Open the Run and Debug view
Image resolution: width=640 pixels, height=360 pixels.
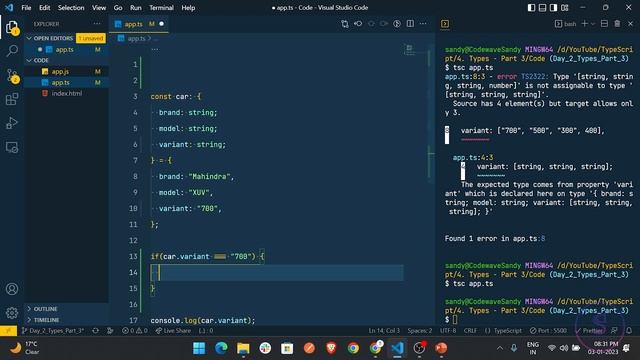12,123
